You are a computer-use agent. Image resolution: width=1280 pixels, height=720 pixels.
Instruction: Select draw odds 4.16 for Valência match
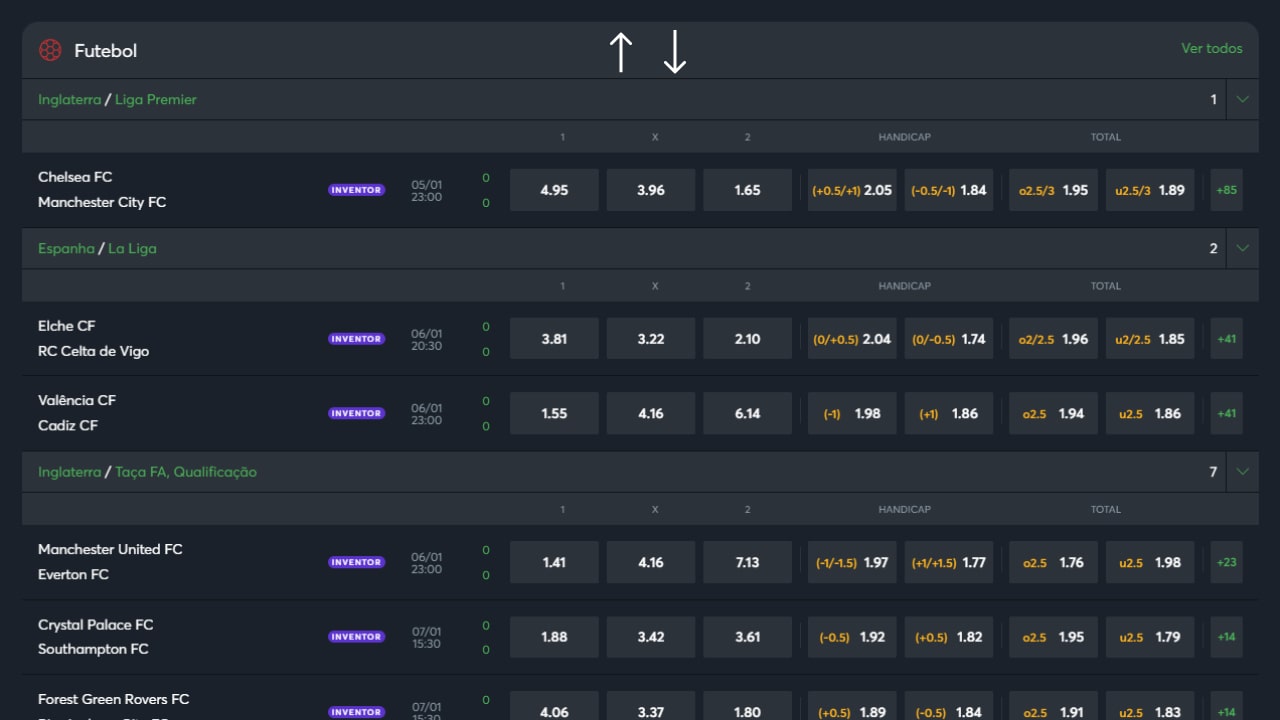[x=651, y=413]
